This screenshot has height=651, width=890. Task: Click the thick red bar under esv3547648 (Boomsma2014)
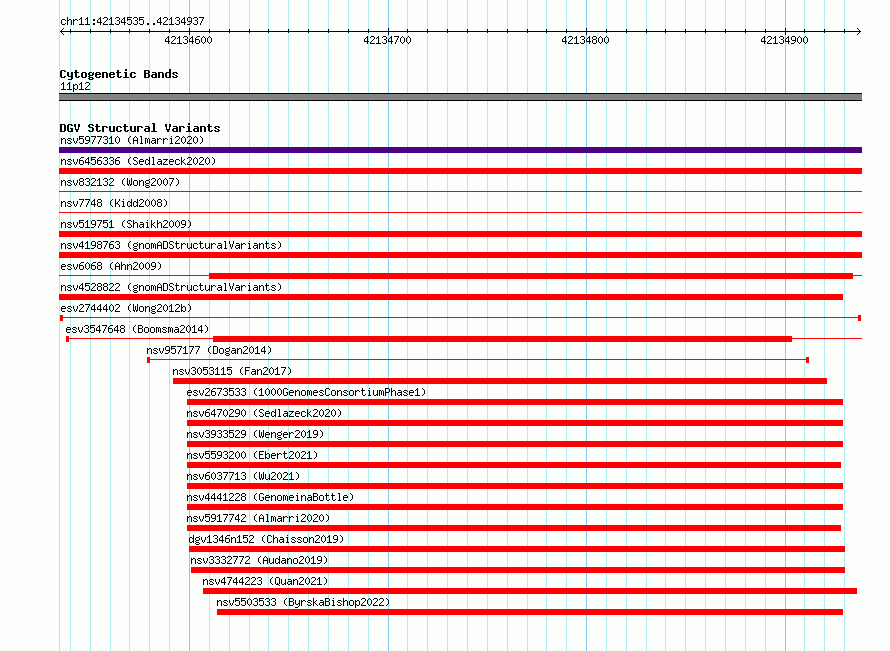tap(502, 339)
